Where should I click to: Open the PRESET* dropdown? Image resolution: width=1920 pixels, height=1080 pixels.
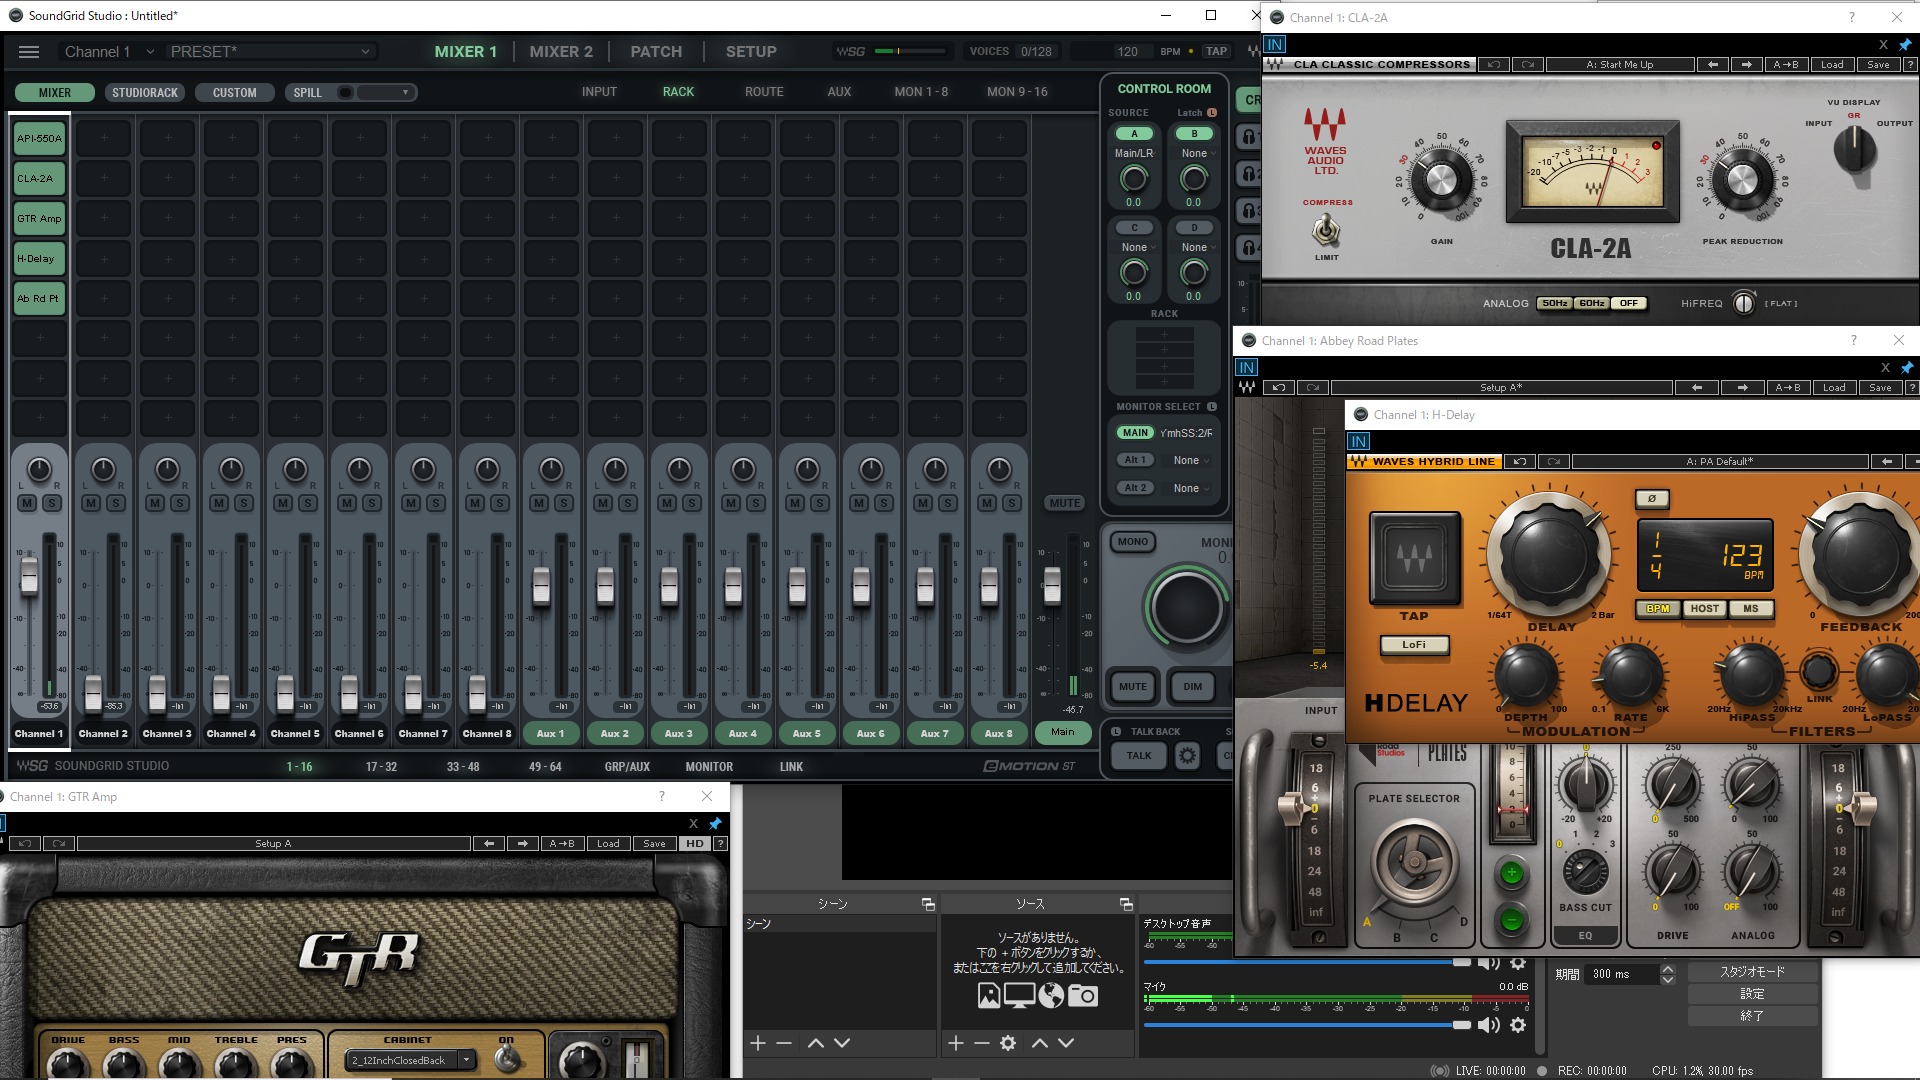click(270, 52)
